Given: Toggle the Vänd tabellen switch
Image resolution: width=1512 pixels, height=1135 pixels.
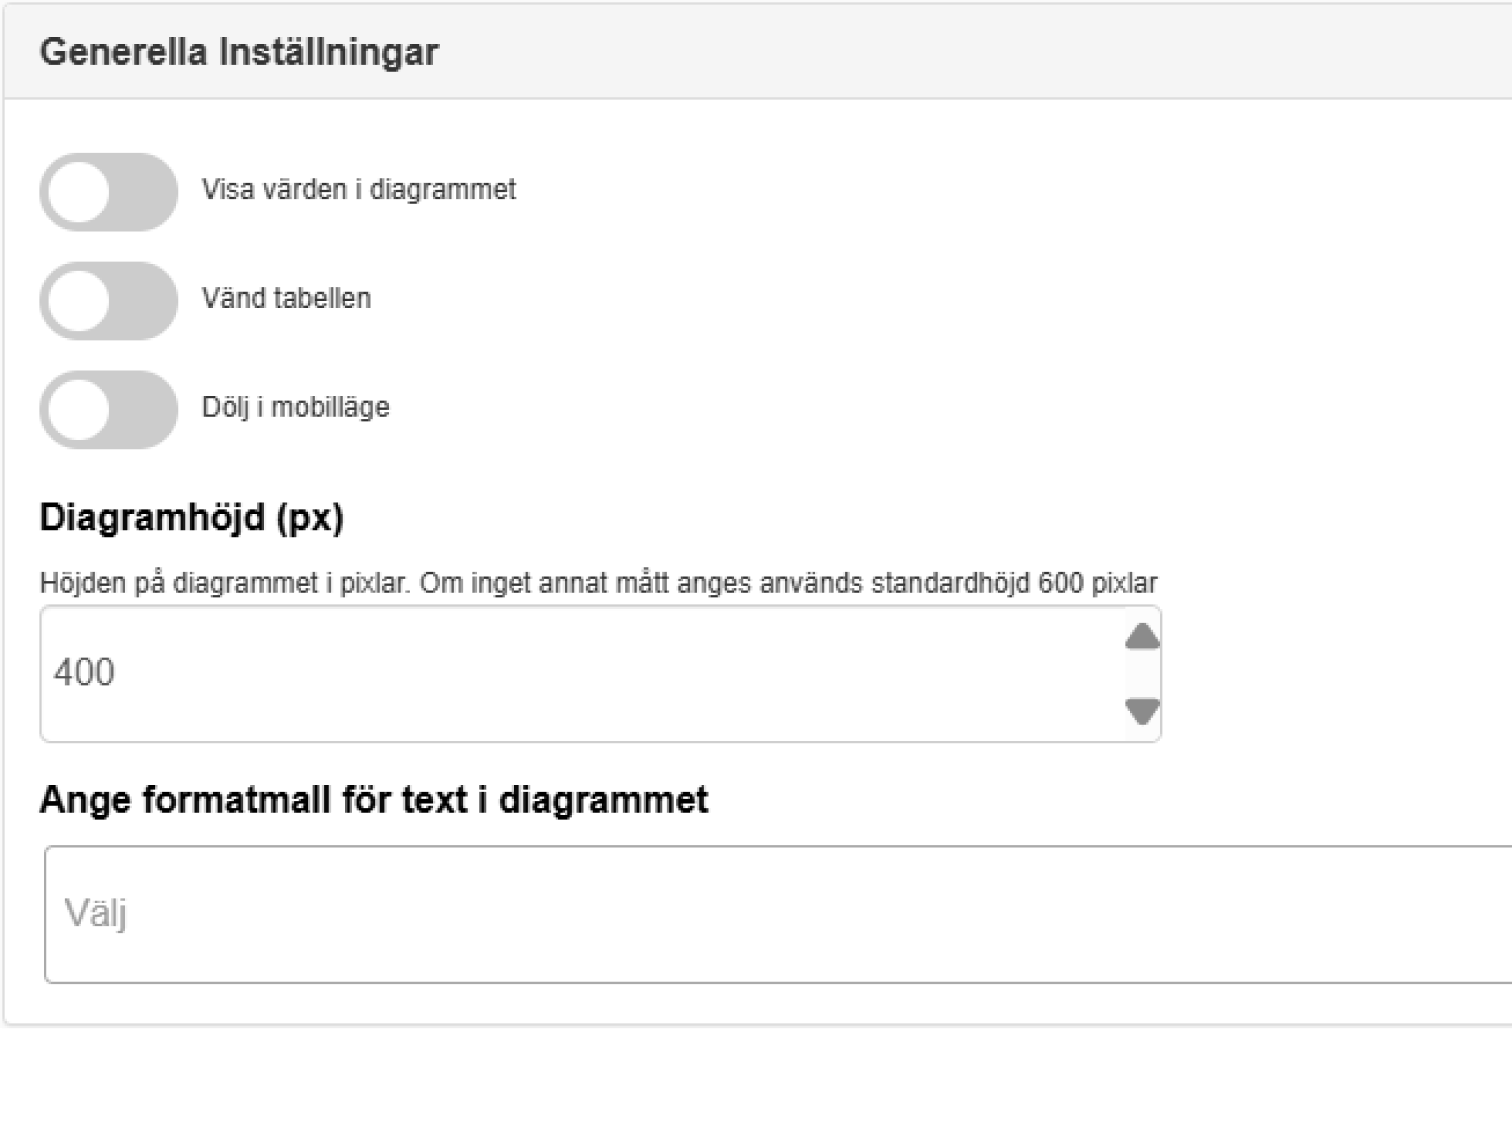Looking at the screenshot, I should pos(109,300).
